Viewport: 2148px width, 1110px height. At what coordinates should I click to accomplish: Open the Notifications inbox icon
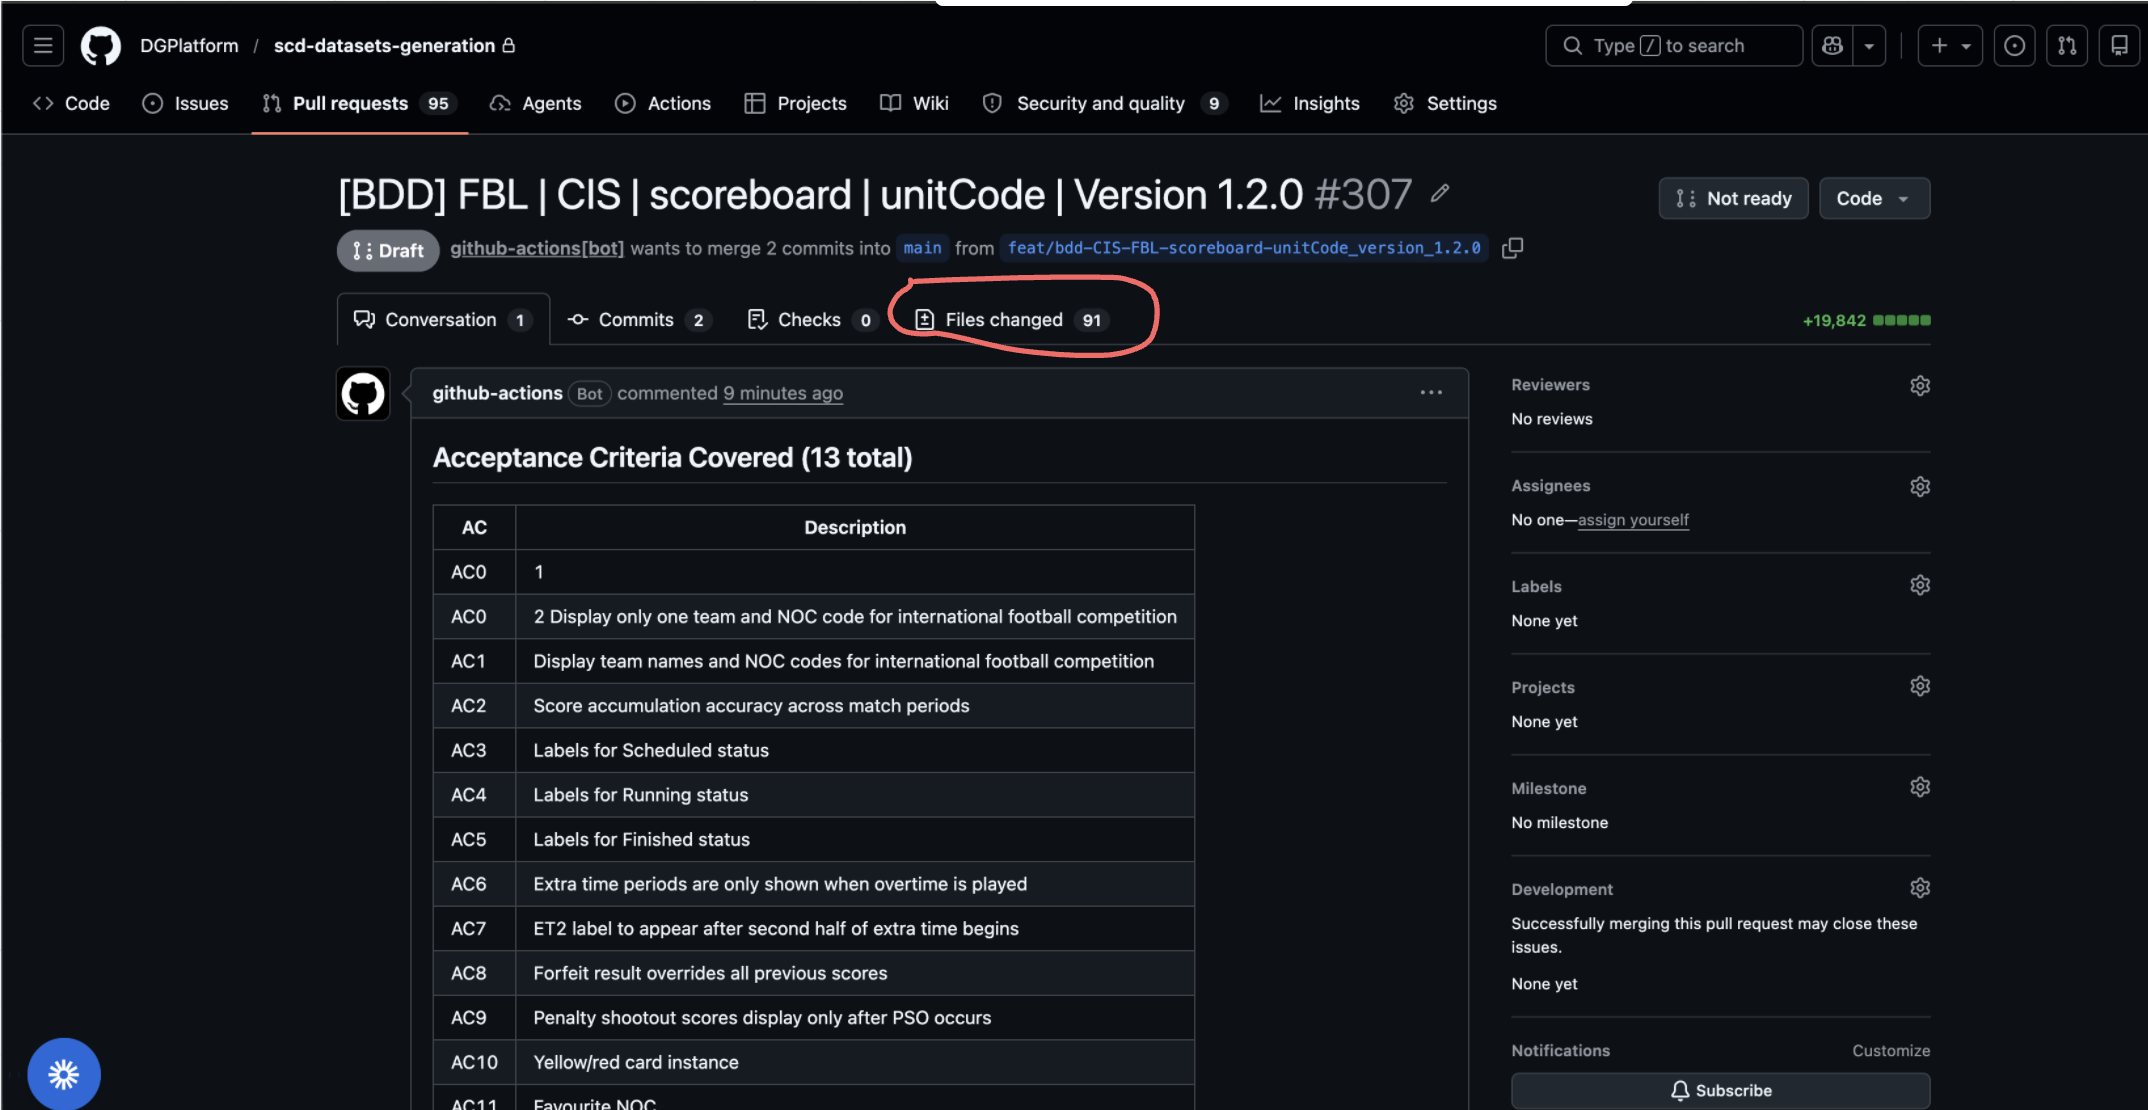coord(2119,46)
